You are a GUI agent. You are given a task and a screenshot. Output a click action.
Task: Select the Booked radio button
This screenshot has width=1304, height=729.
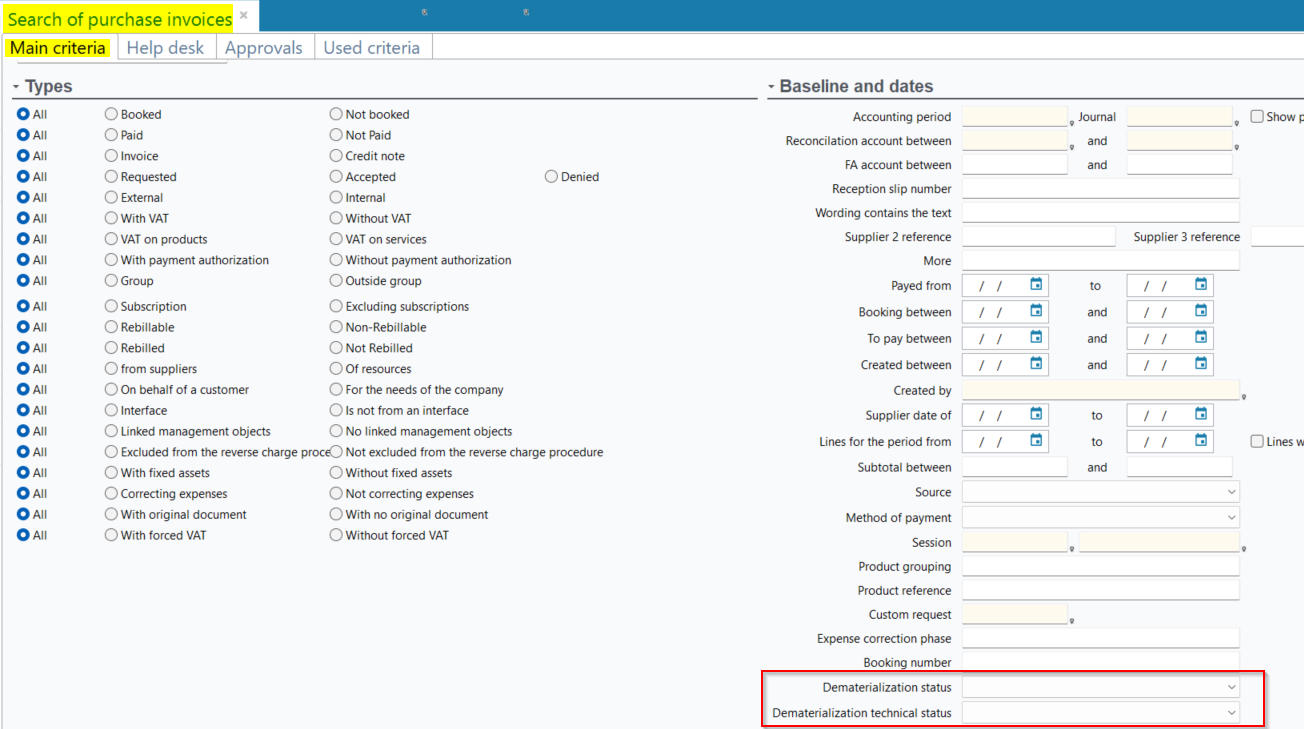point(111,115)
